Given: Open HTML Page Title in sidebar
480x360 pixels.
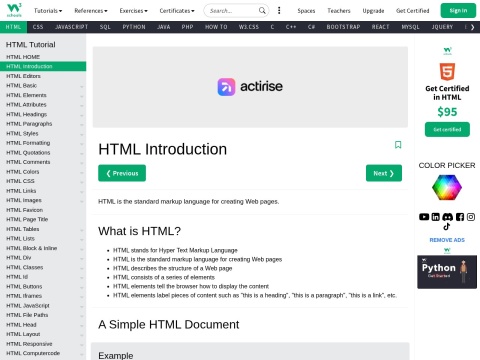Looking at the screenshot, I should coord(43,219).
